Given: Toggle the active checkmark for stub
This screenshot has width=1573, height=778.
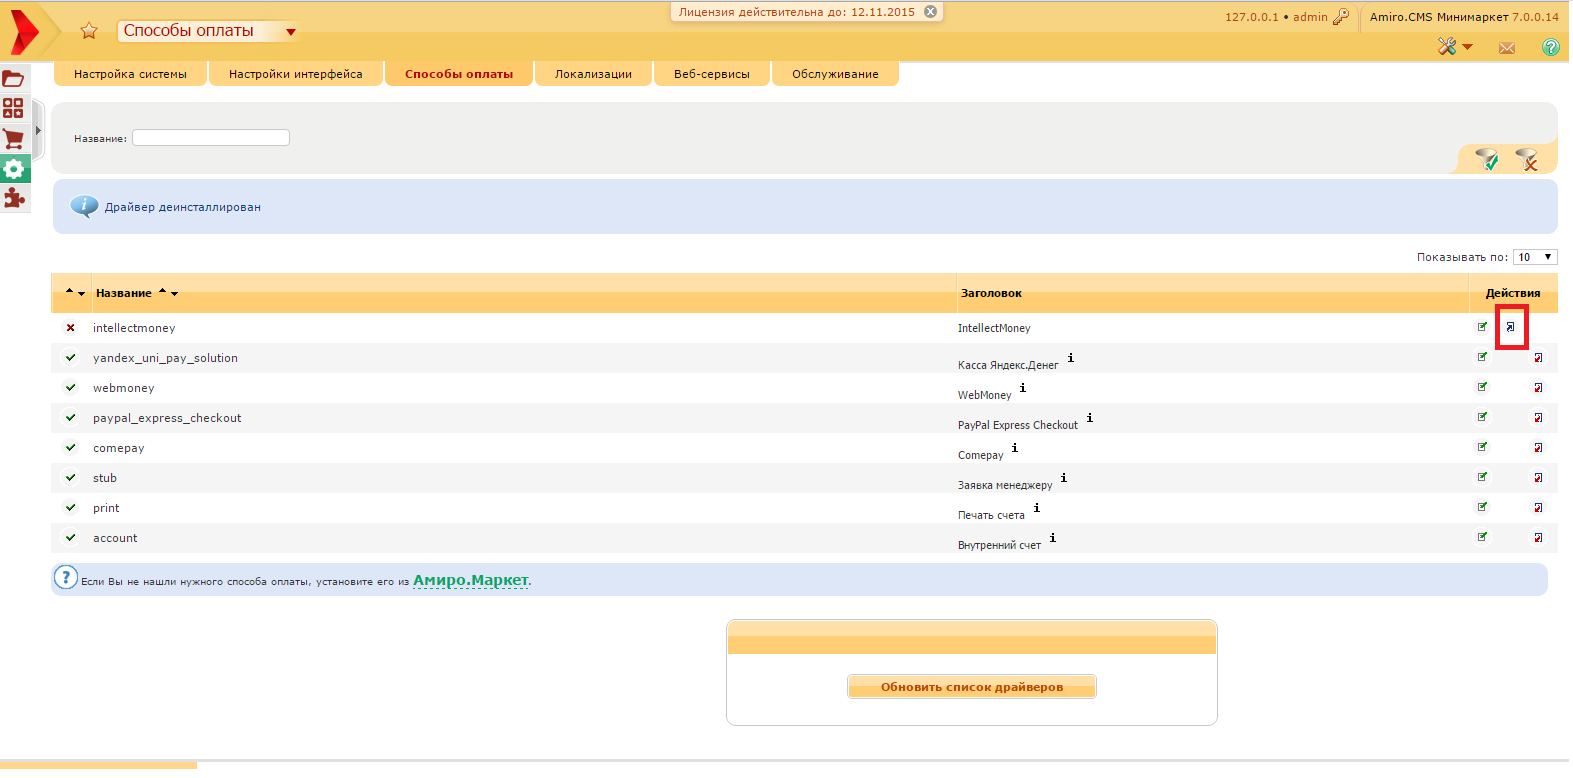Looking at the screenshot, I should [70, 478].
